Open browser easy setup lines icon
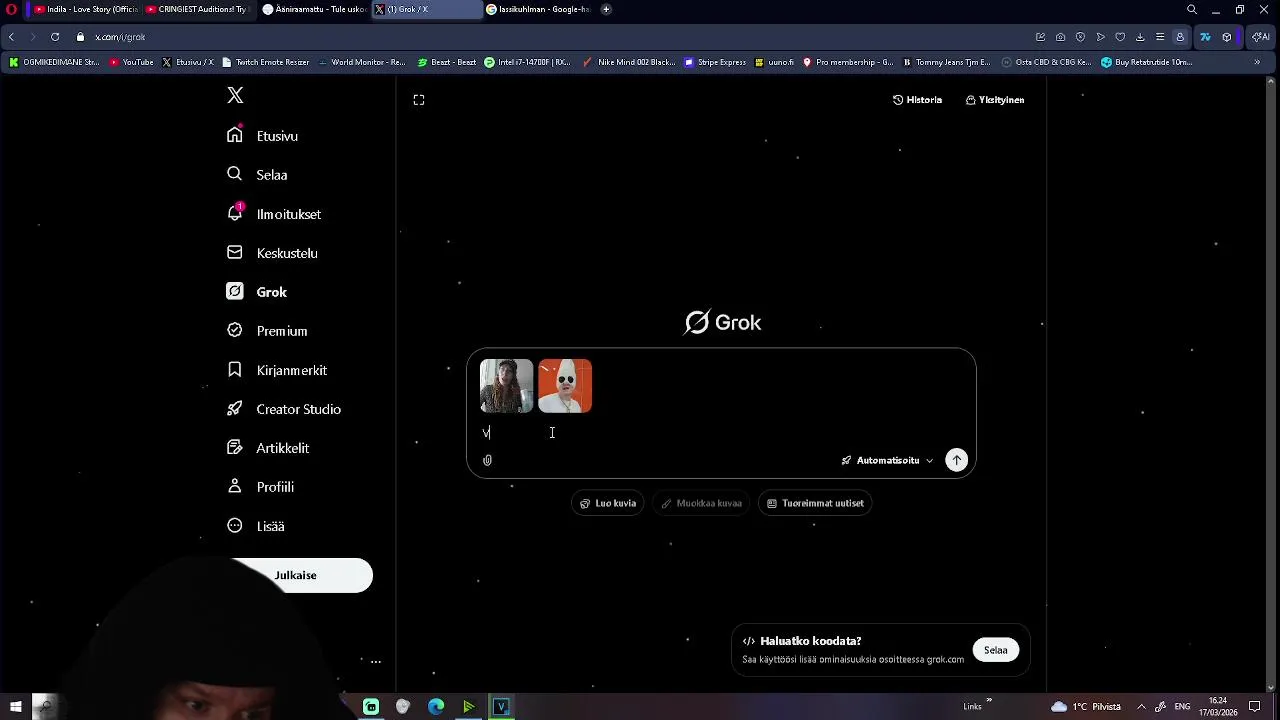Screen dimensions: 1280x720 pyautogui.click(x=1160, y=37)
